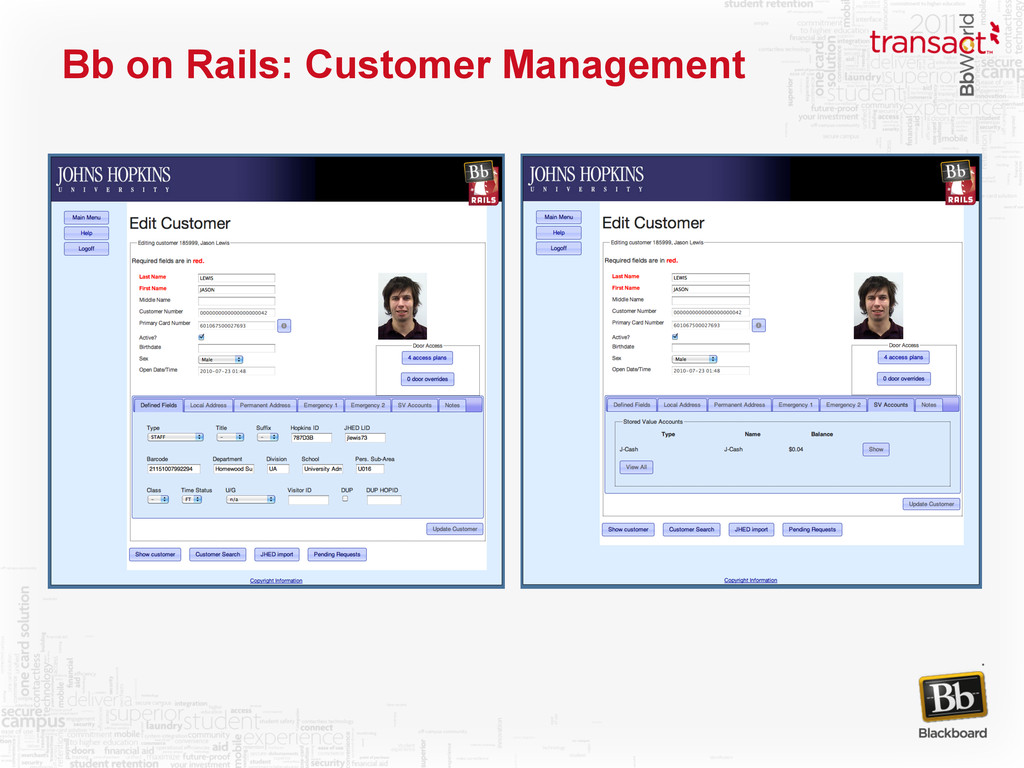The height and width of the screenshot is (768, 1024).
Task: Select Defined Fields tab in left window
Action: (159, 406)
